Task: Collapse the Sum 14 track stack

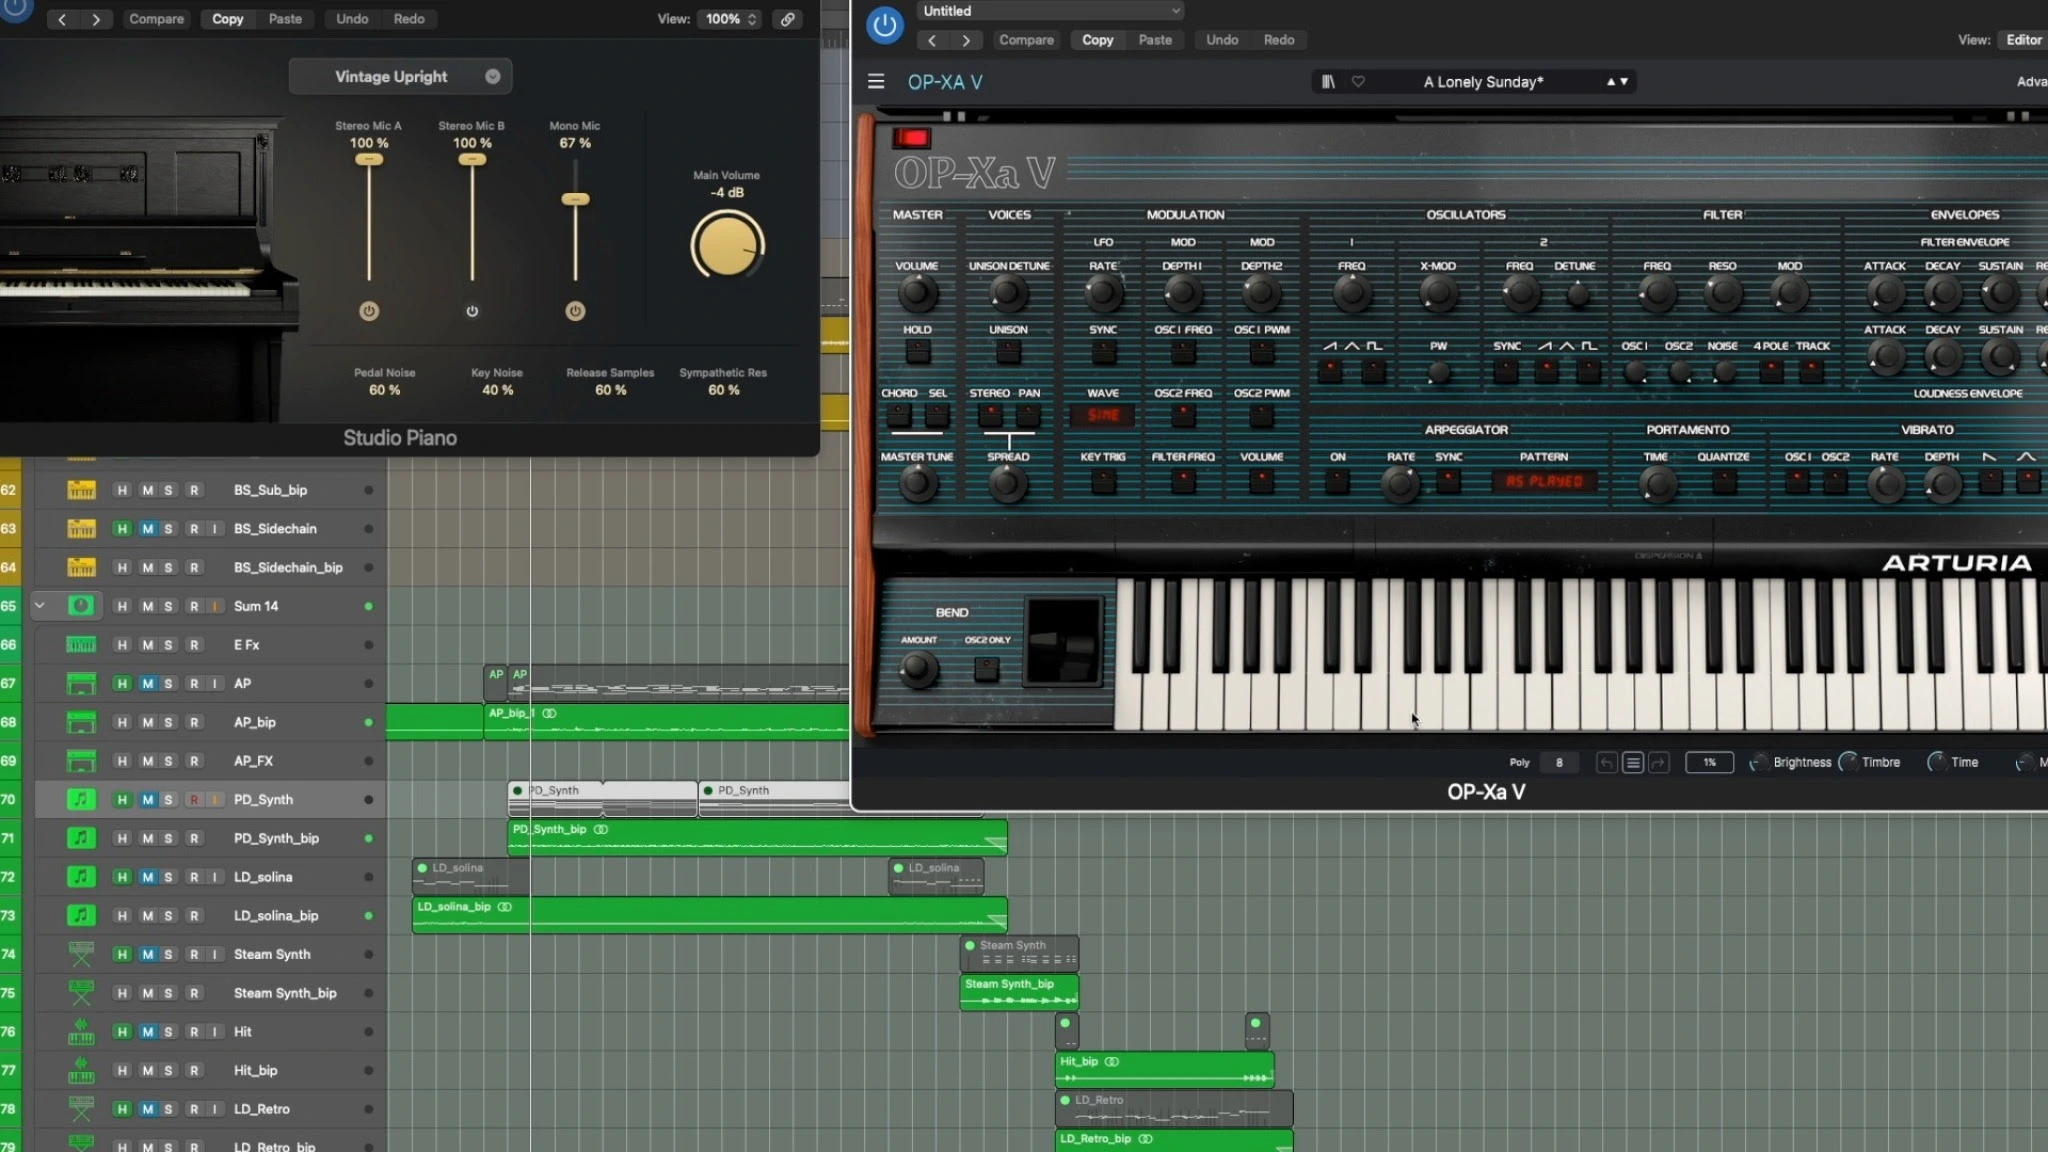Action: pyautogui.click(x=40, y=606)
